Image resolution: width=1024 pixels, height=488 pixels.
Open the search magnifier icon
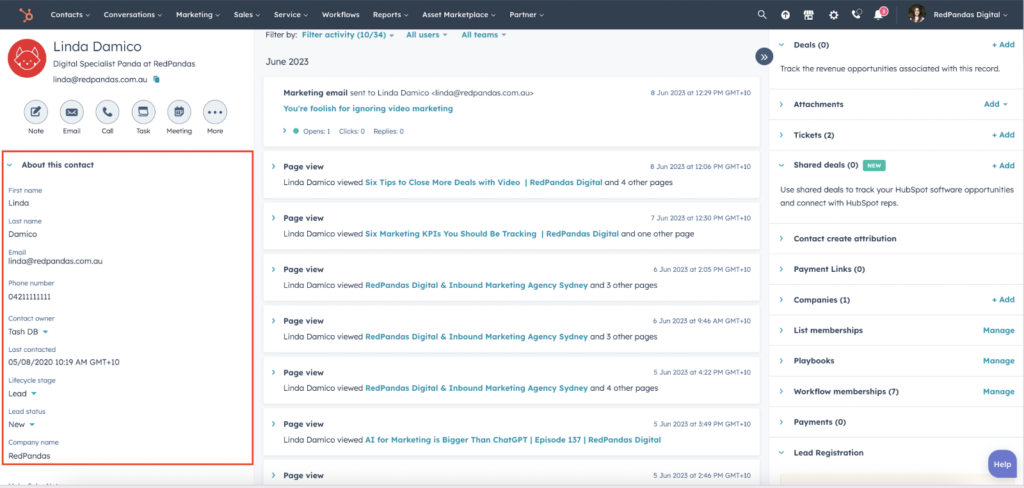point(761,14)
